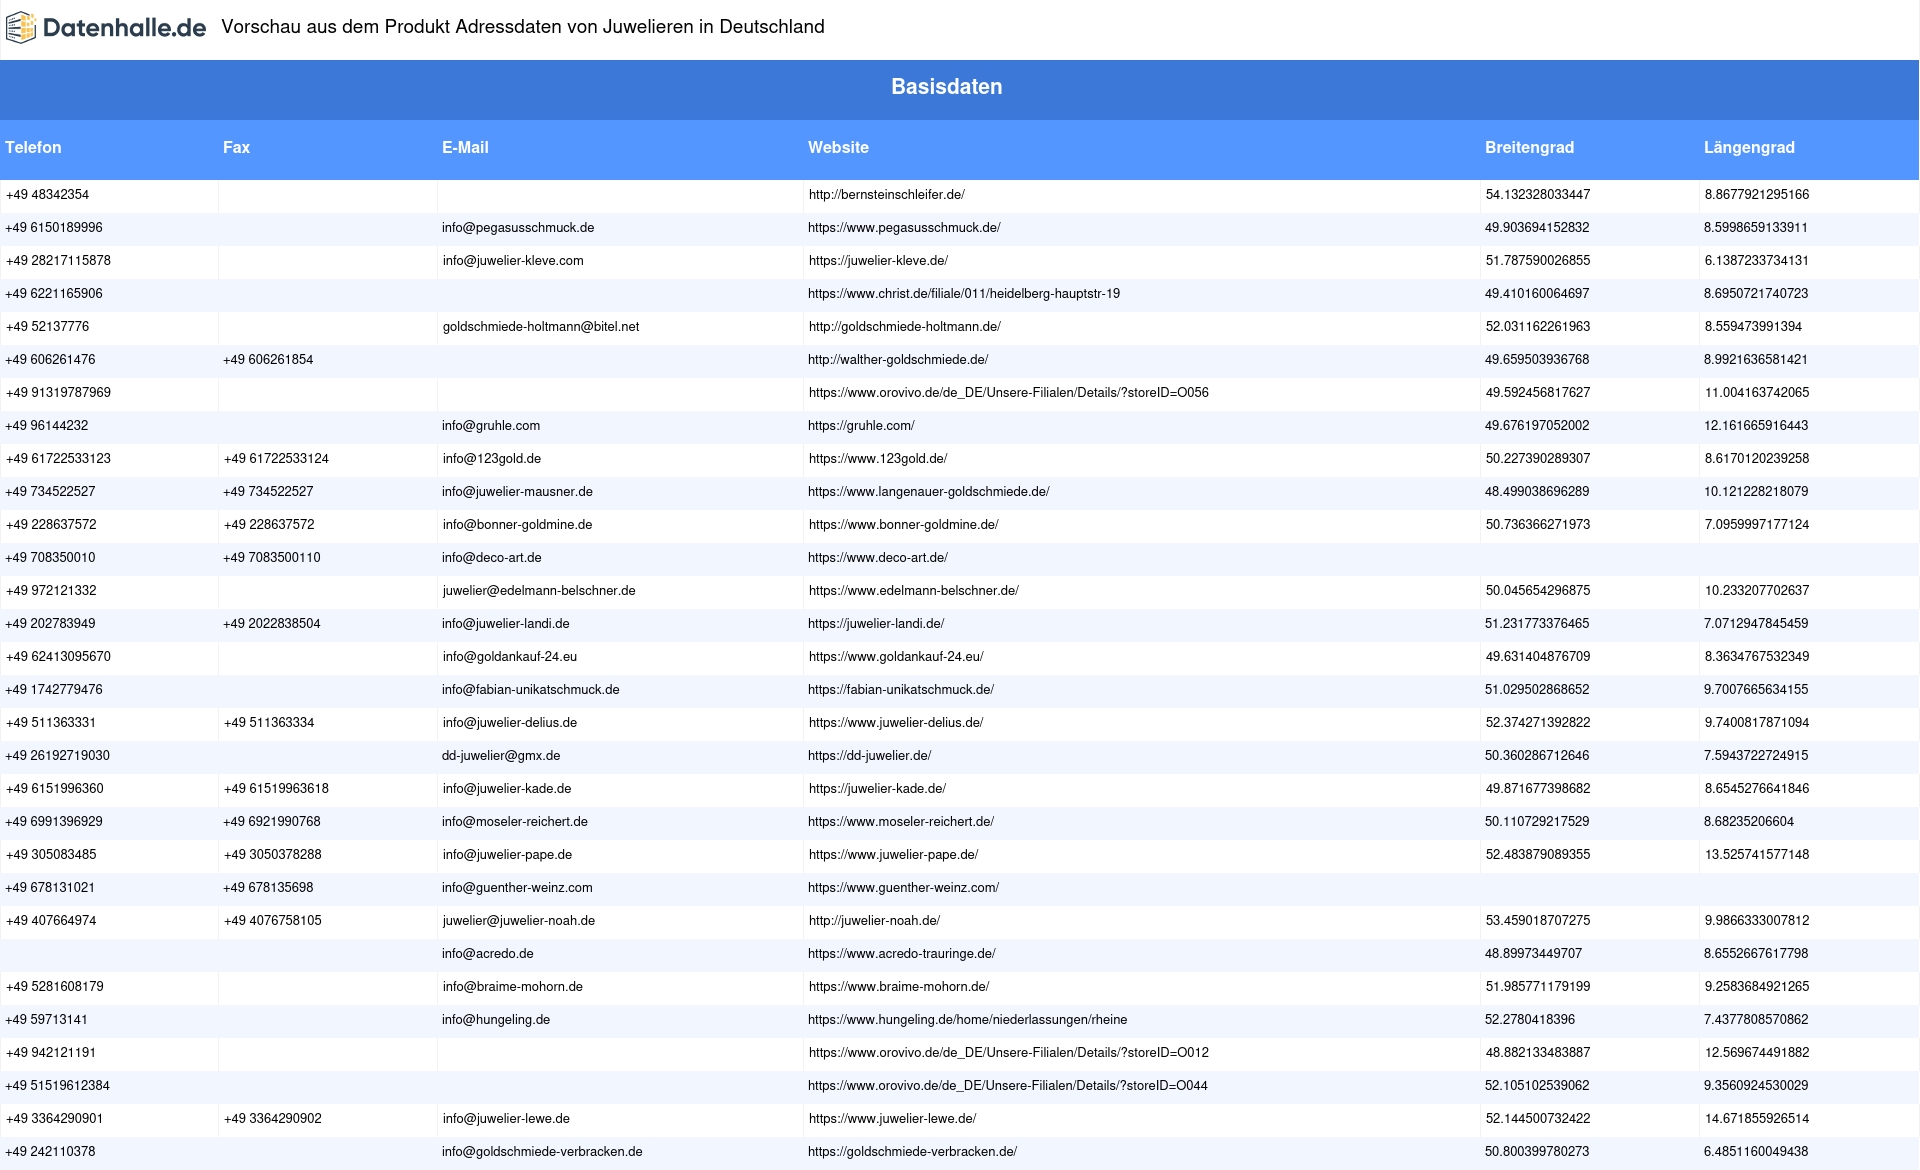Select phone number +49 51519612384
The width and height of the screenshot is (1920, 1170).
[x=58, y=1086]
